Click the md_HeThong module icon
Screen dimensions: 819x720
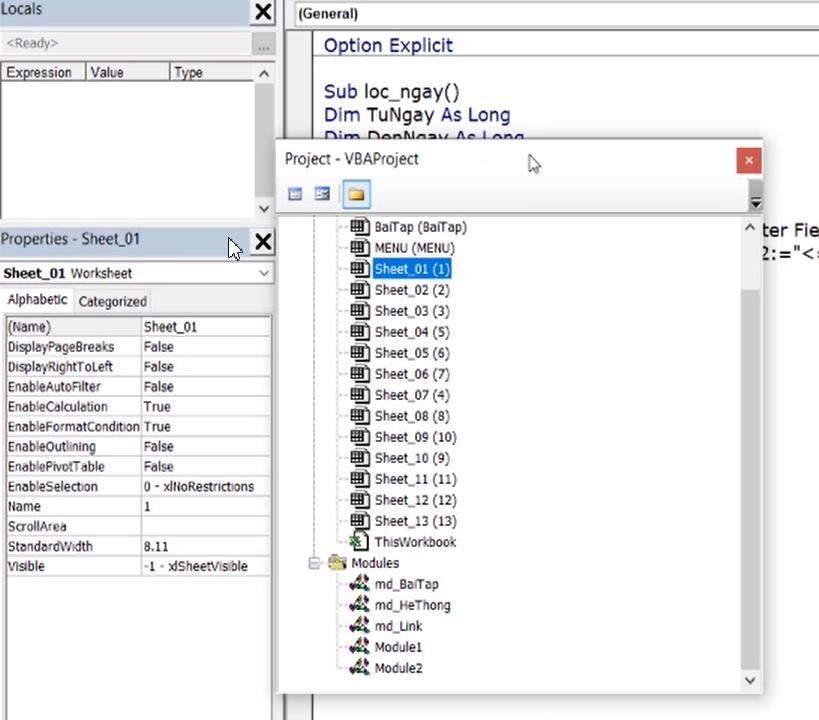coord(359,604)
